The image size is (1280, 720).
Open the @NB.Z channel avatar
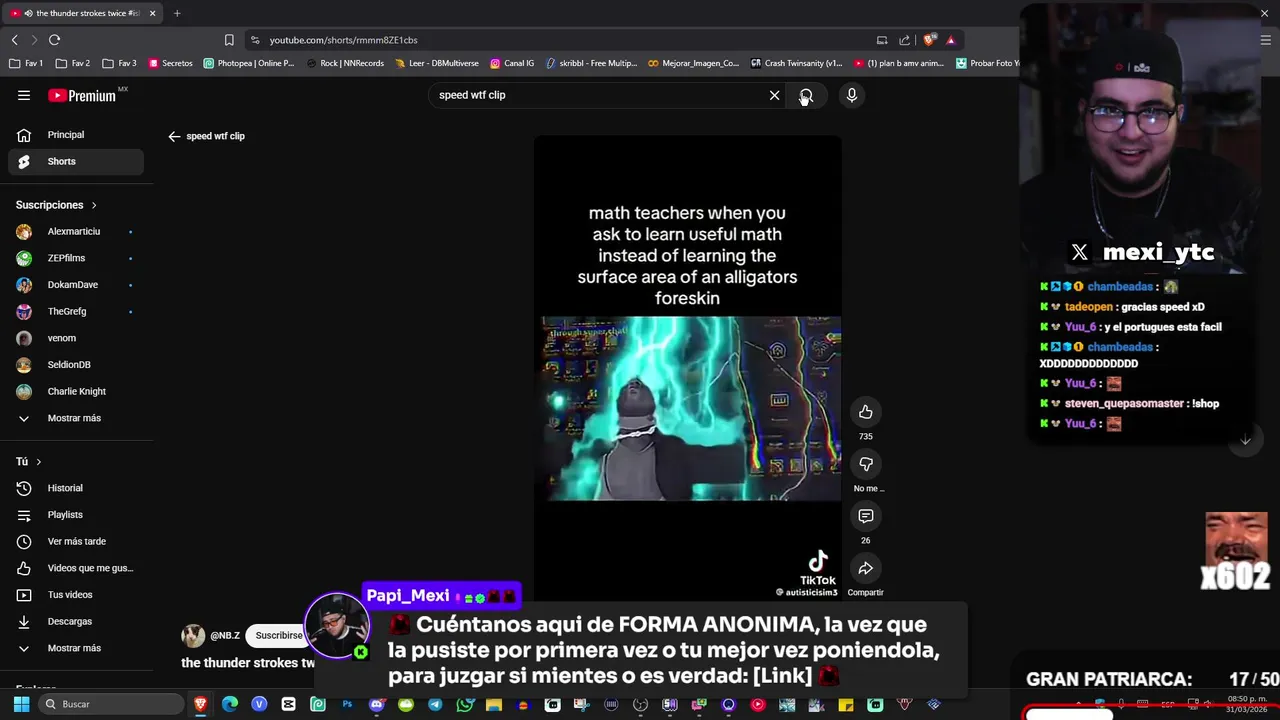click(193, 636)
